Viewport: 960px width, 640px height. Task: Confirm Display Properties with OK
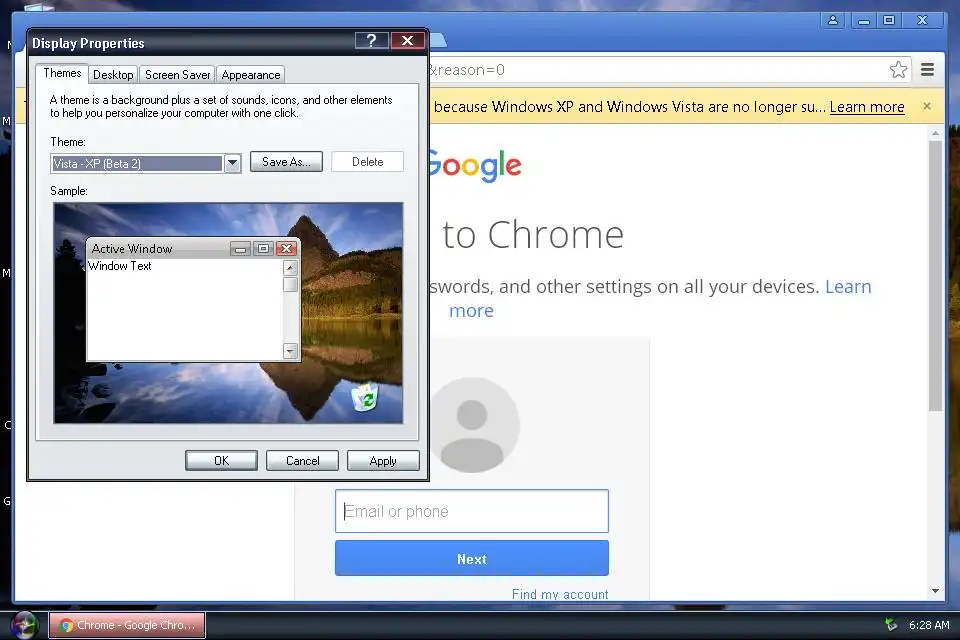click(x=221, y=461)
